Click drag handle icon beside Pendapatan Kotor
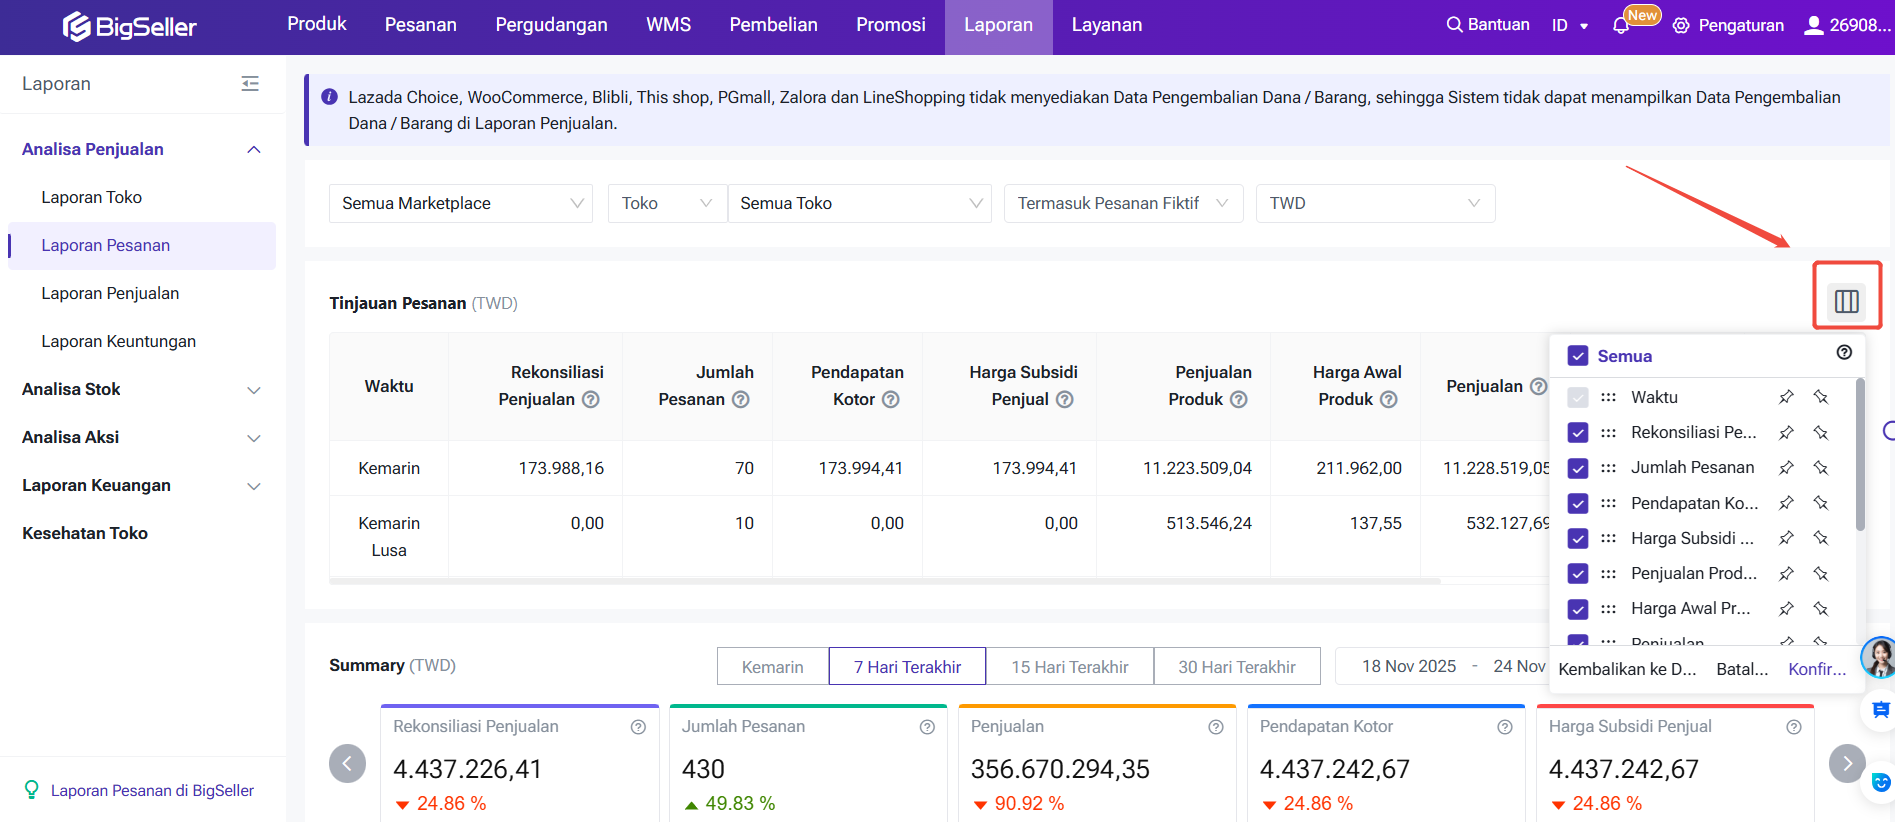1895x822 pixels. pyautogui.click(x=1608, y=503)
